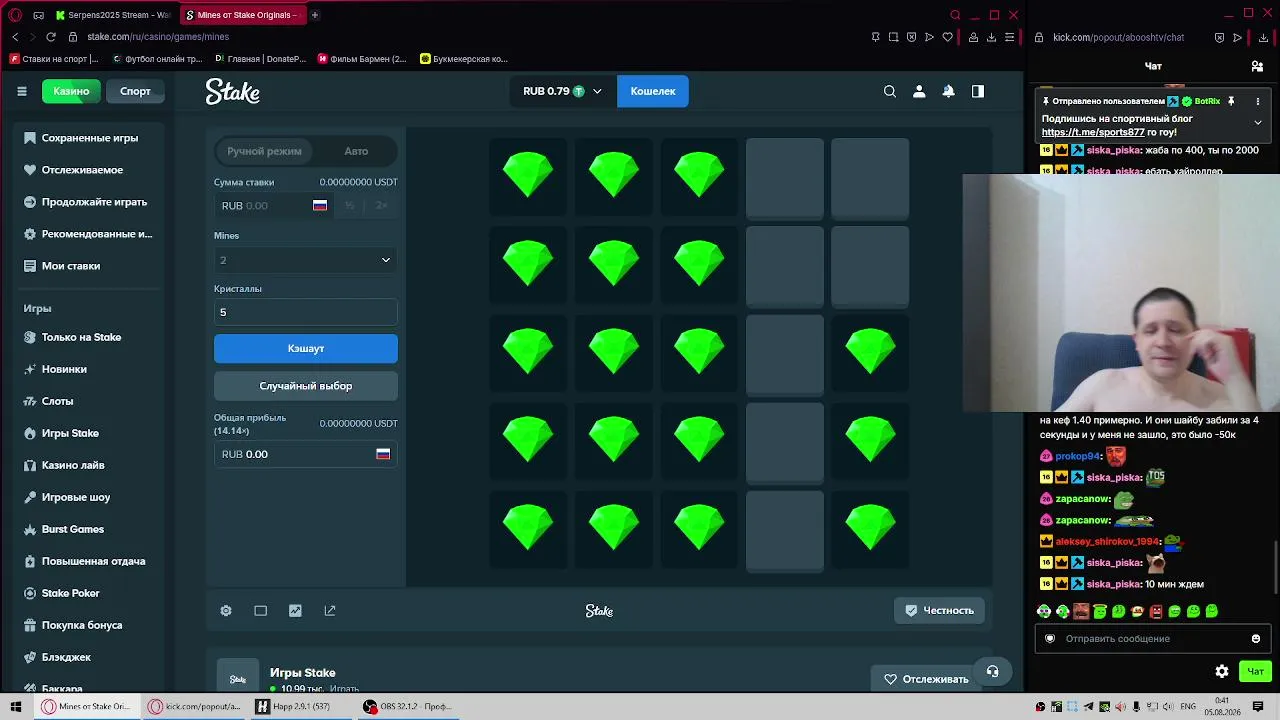This screenshot has width=1280, height=720.
Task: Click the chat message input field
Action: pyautogui.click(x=1152, y=639)
